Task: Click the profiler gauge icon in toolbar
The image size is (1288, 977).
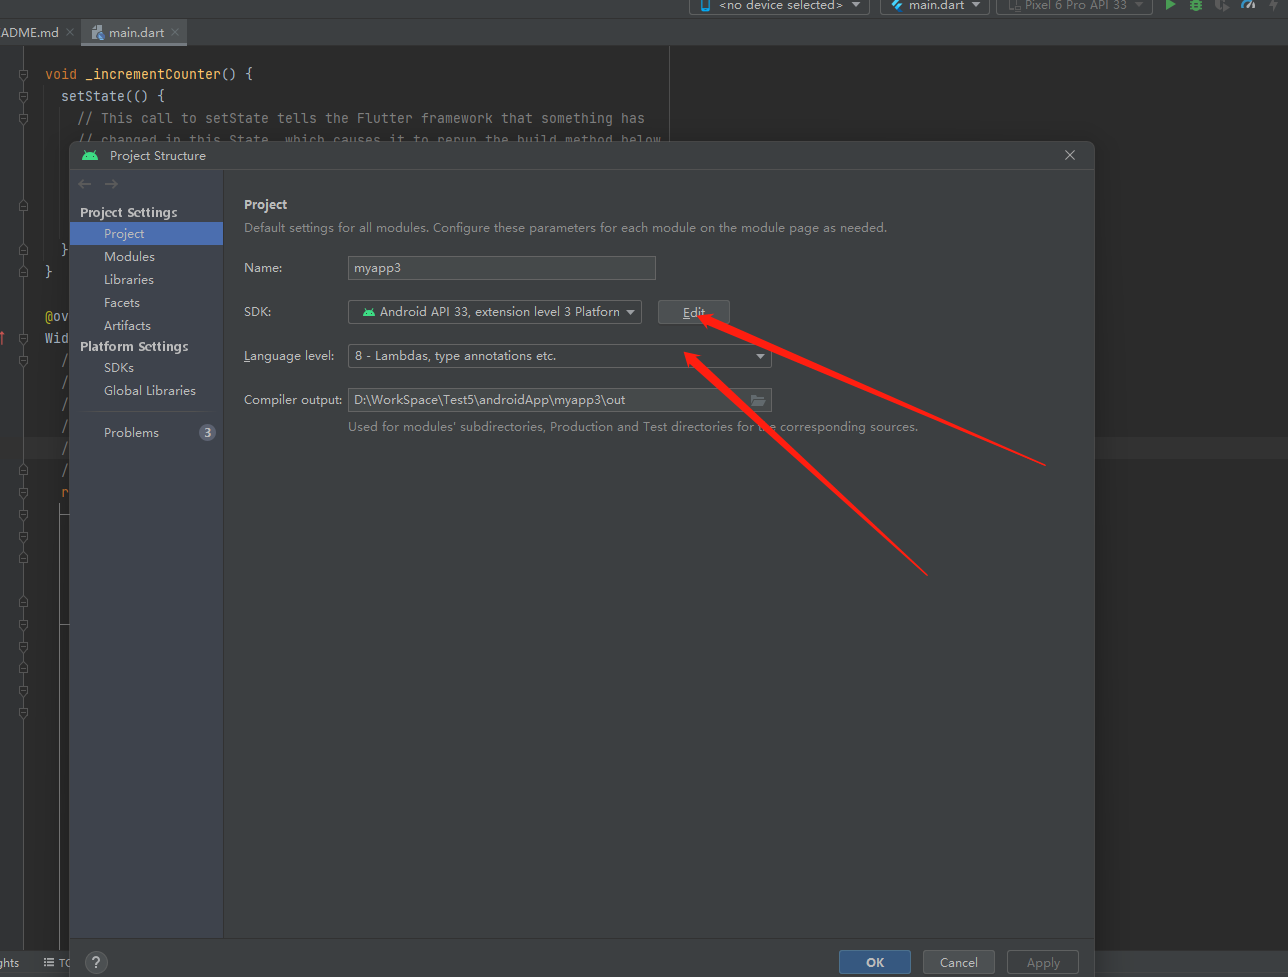Action: tap(1248, 6)
